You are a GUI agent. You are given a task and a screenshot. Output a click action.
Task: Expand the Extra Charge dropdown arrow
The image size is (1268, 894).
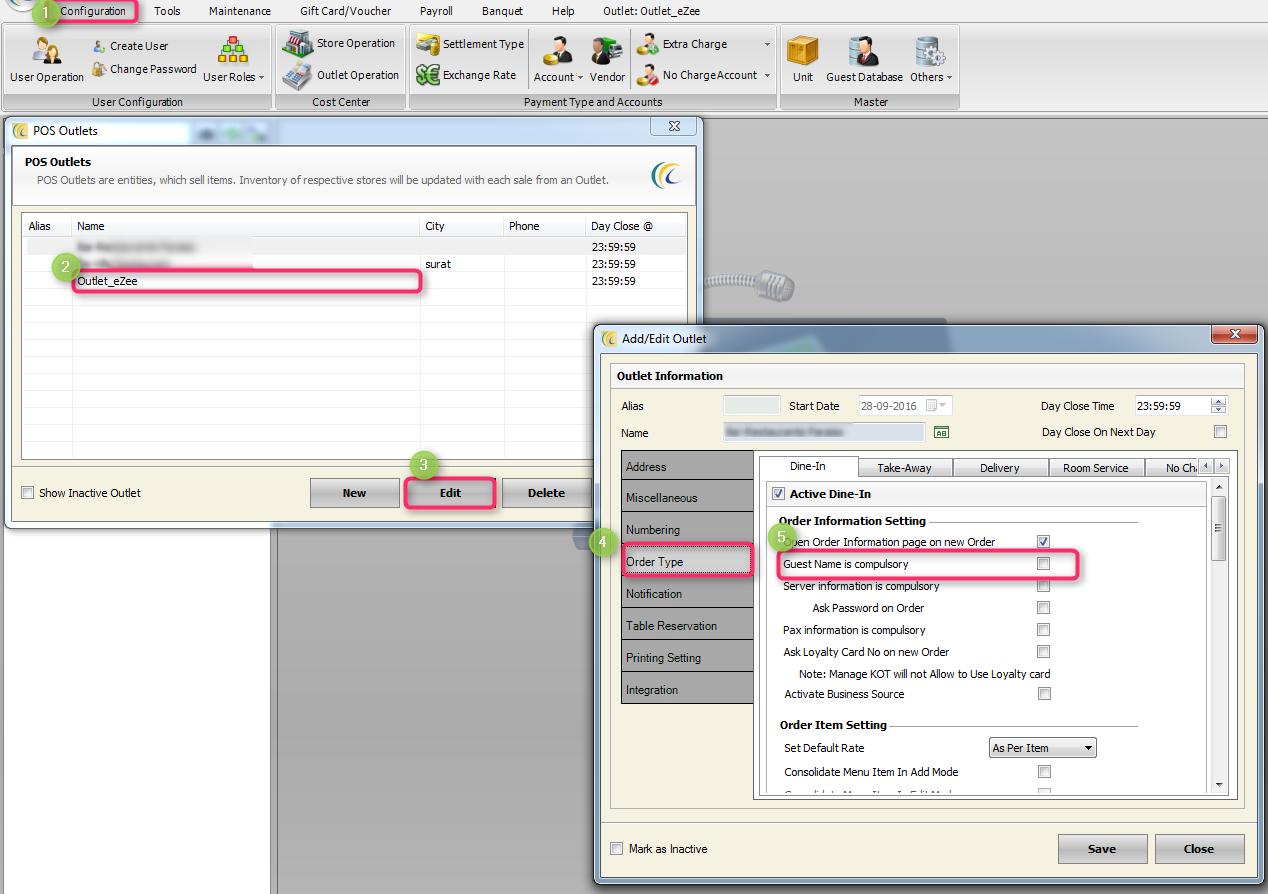(x=767, y=45)
